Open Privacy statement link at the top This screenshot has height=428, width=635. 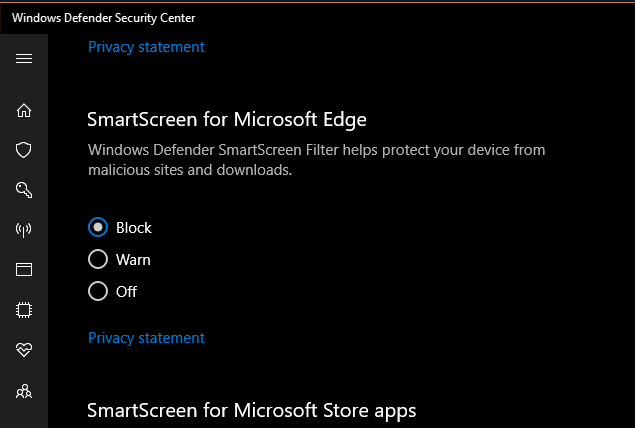pos(146,47)
